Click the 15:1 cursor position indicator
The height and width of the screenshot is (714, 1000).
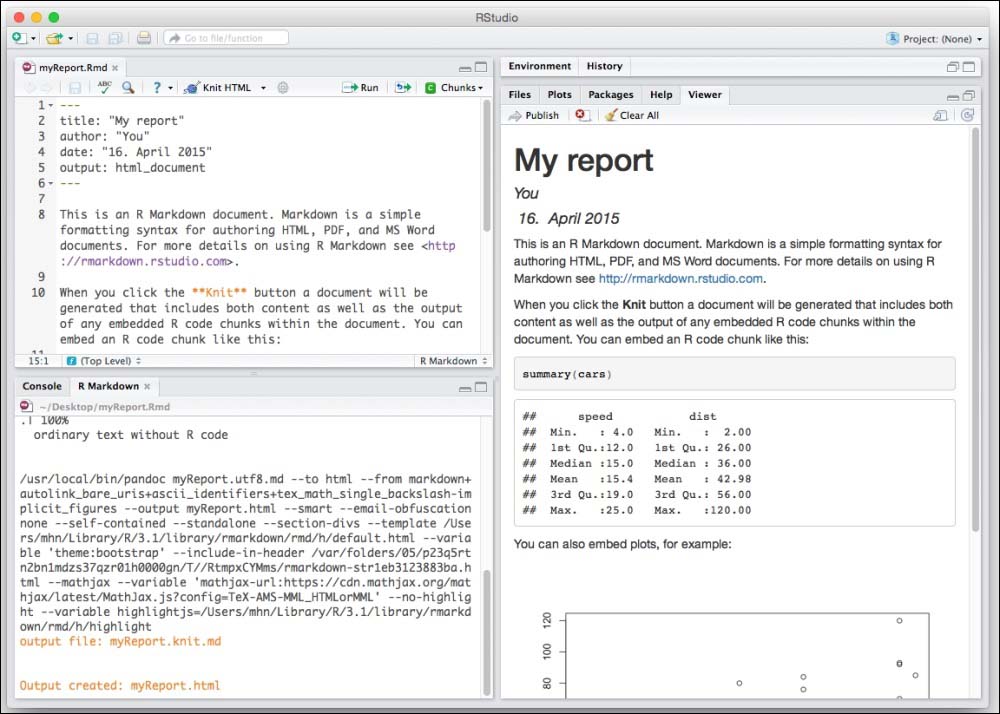tap(38, 361)
